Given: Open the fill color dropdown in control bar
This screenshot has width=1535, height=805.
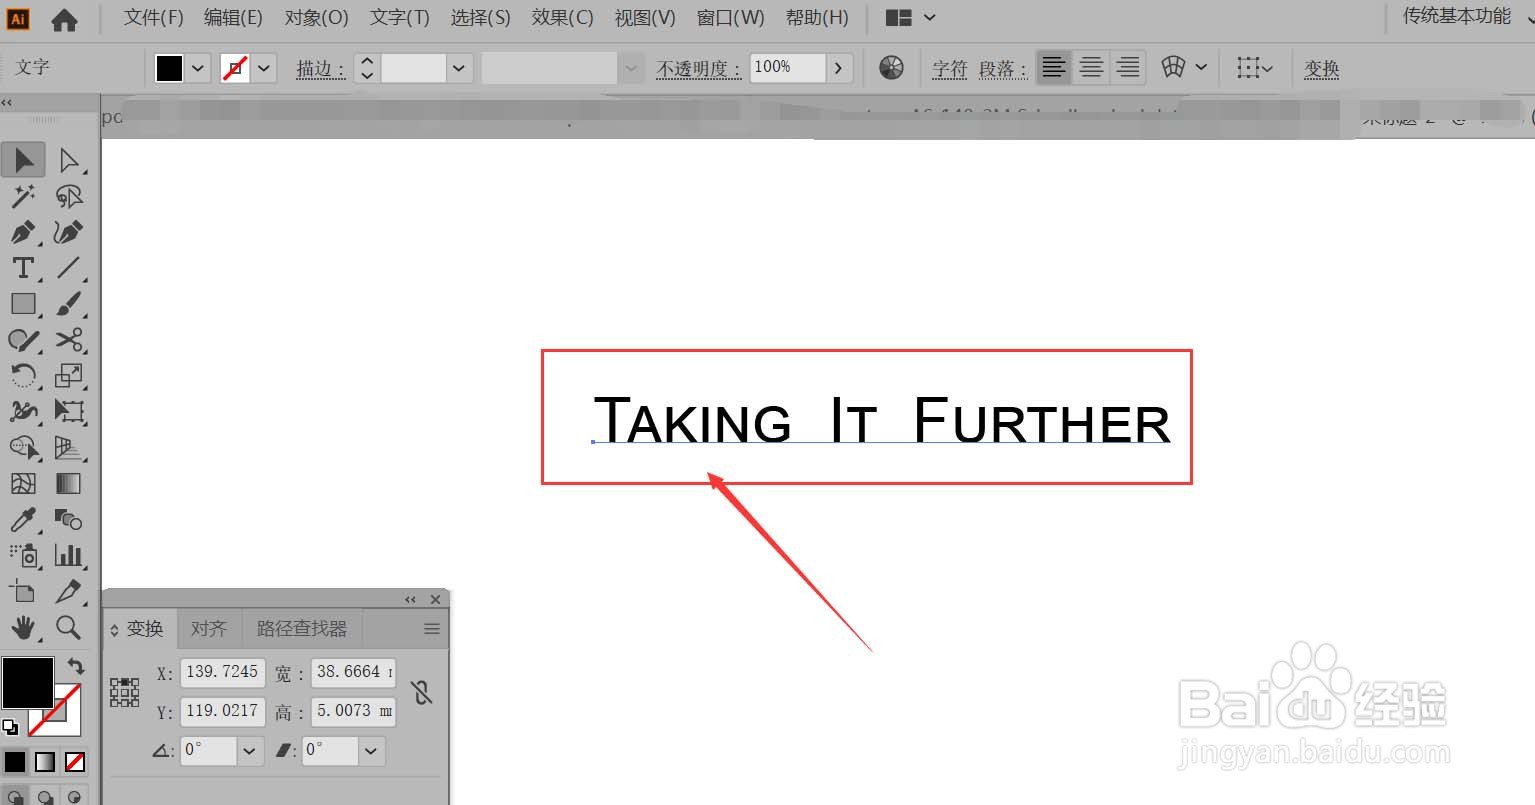Looking at the screenshot, I should click(x=198, y=68).
